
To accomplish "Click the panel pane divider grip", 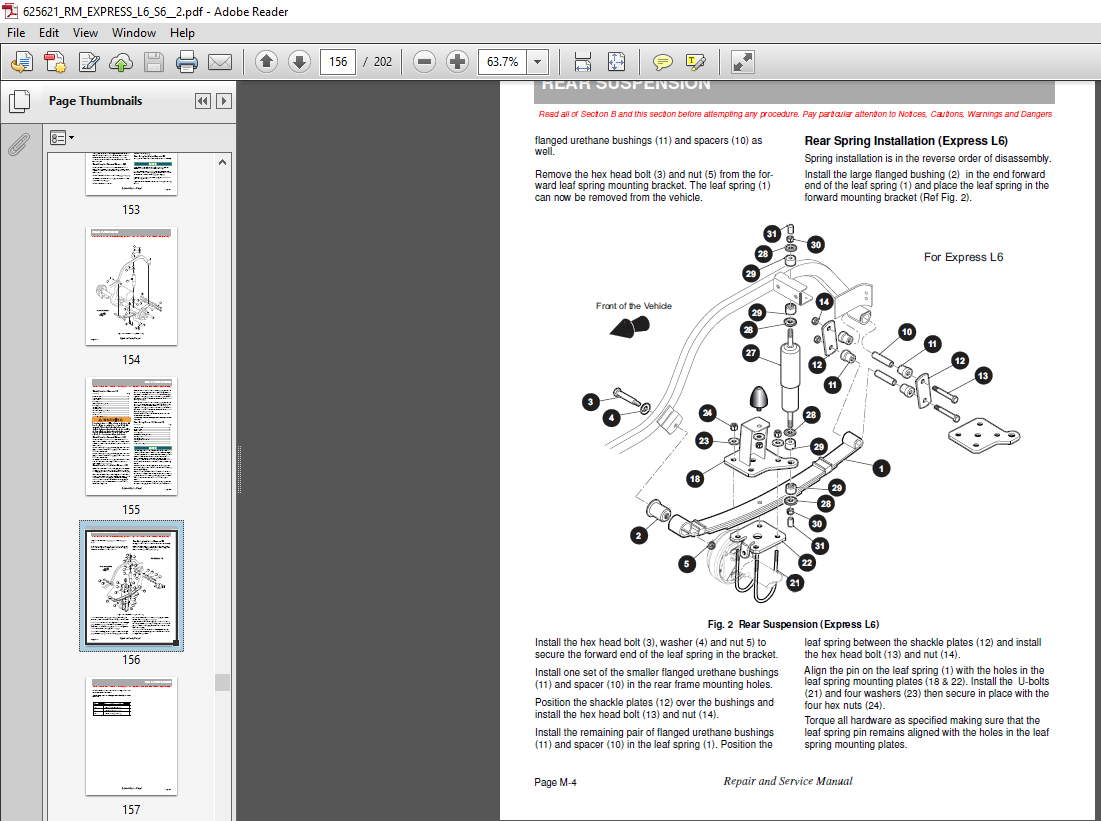I will [239, 470].
